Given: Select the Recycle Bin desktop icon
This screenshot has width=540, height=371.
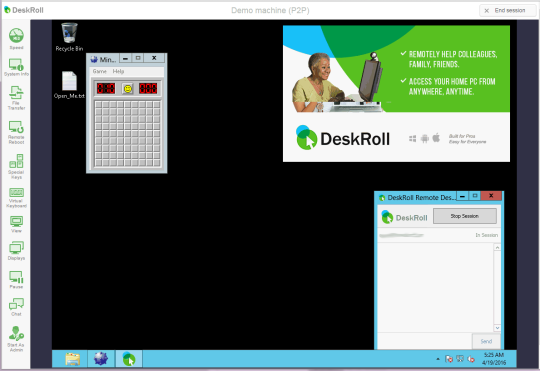Looking at the screenshot, I should pyautogui.click(x=69, y=37).
